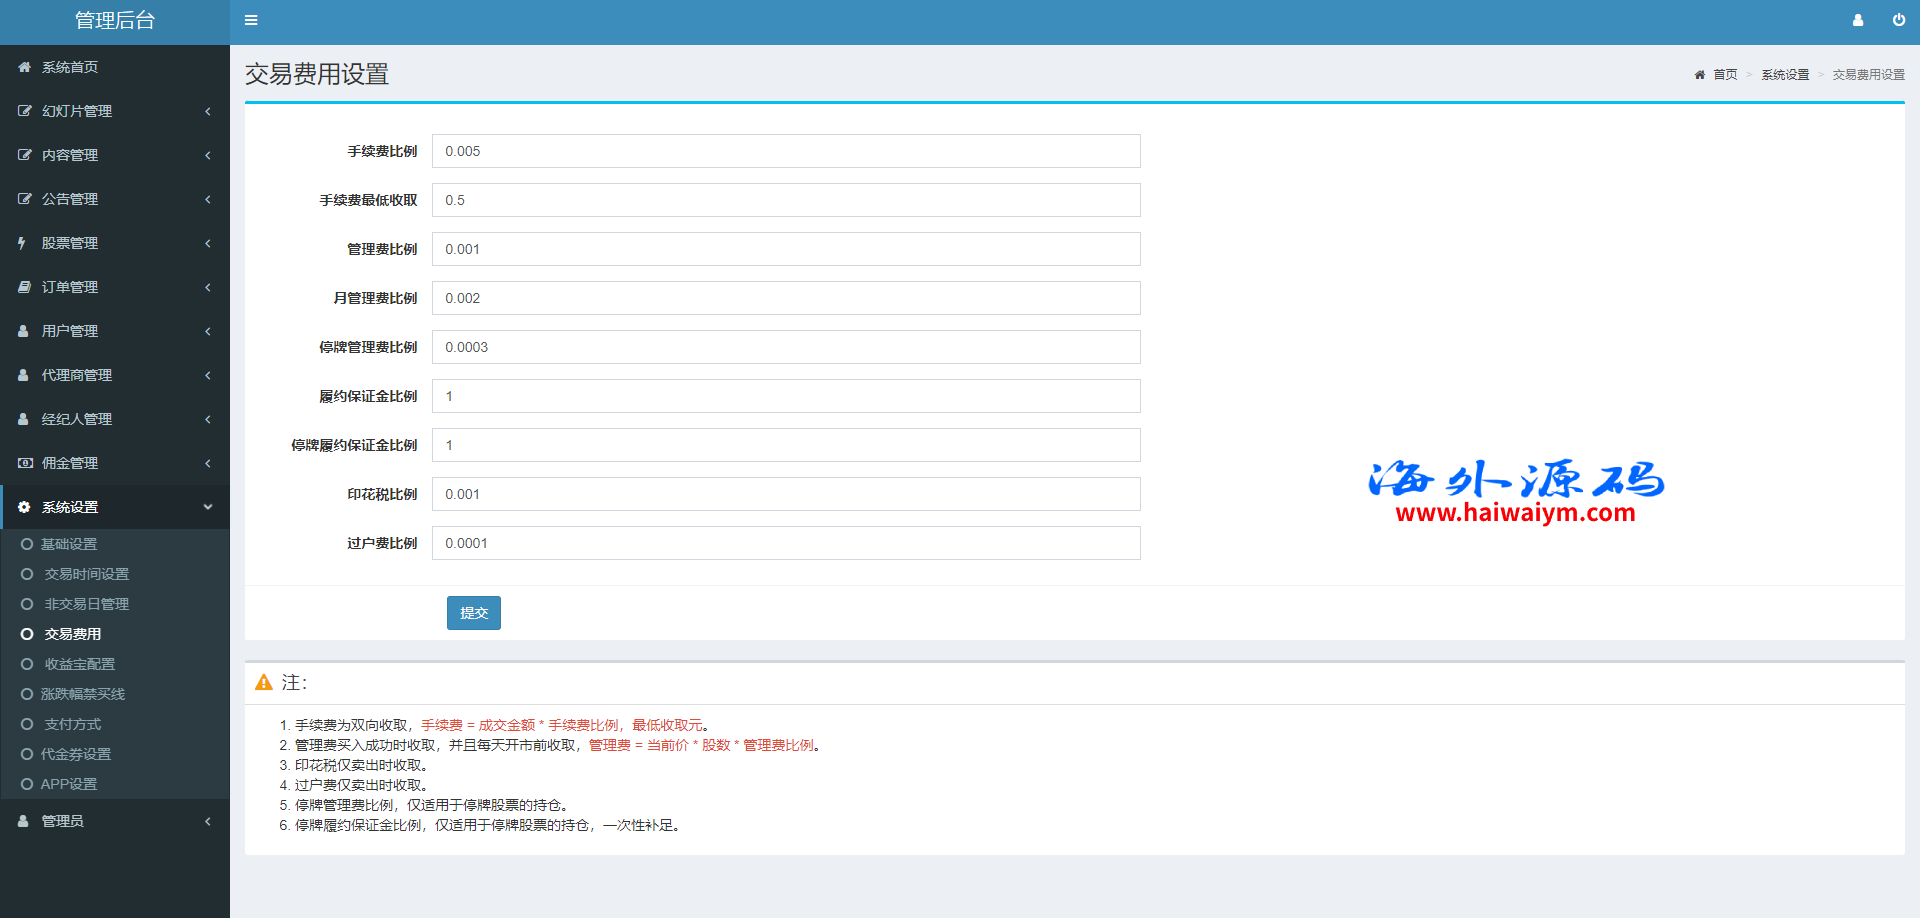Go to 首页 via breadcrumb link
Screen dimensions: 1920x918
coord(1724,75)
